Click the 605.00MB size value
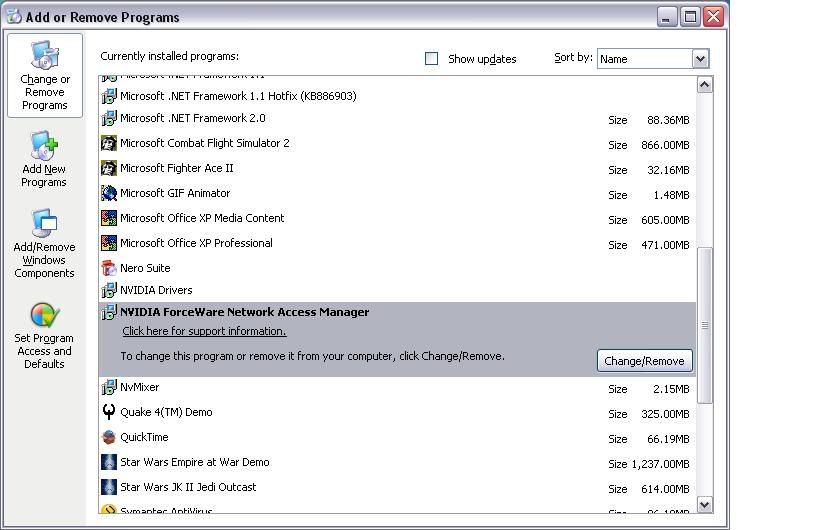Viewport: 840px width, 530px height. [665, 220]
